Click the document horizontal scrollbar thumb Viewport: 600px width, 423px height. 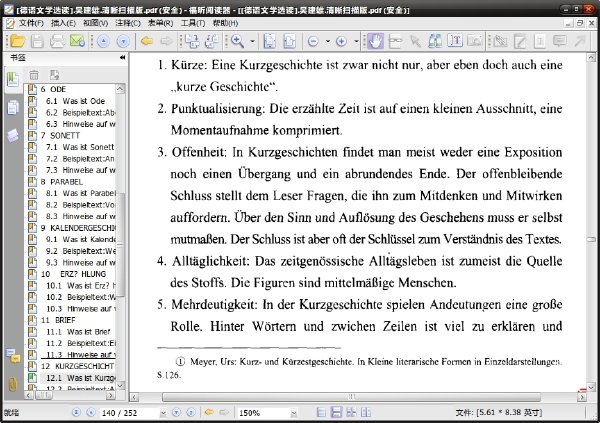pos(351,397)
